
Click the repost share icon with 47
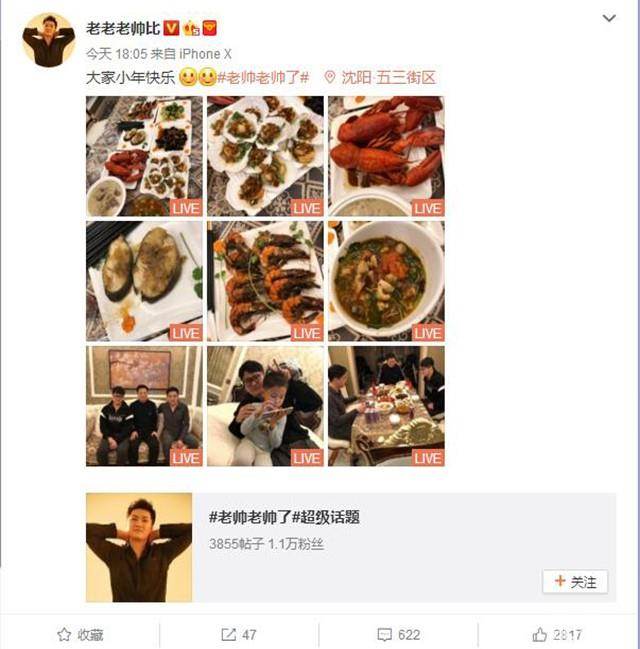click(229, 635)
